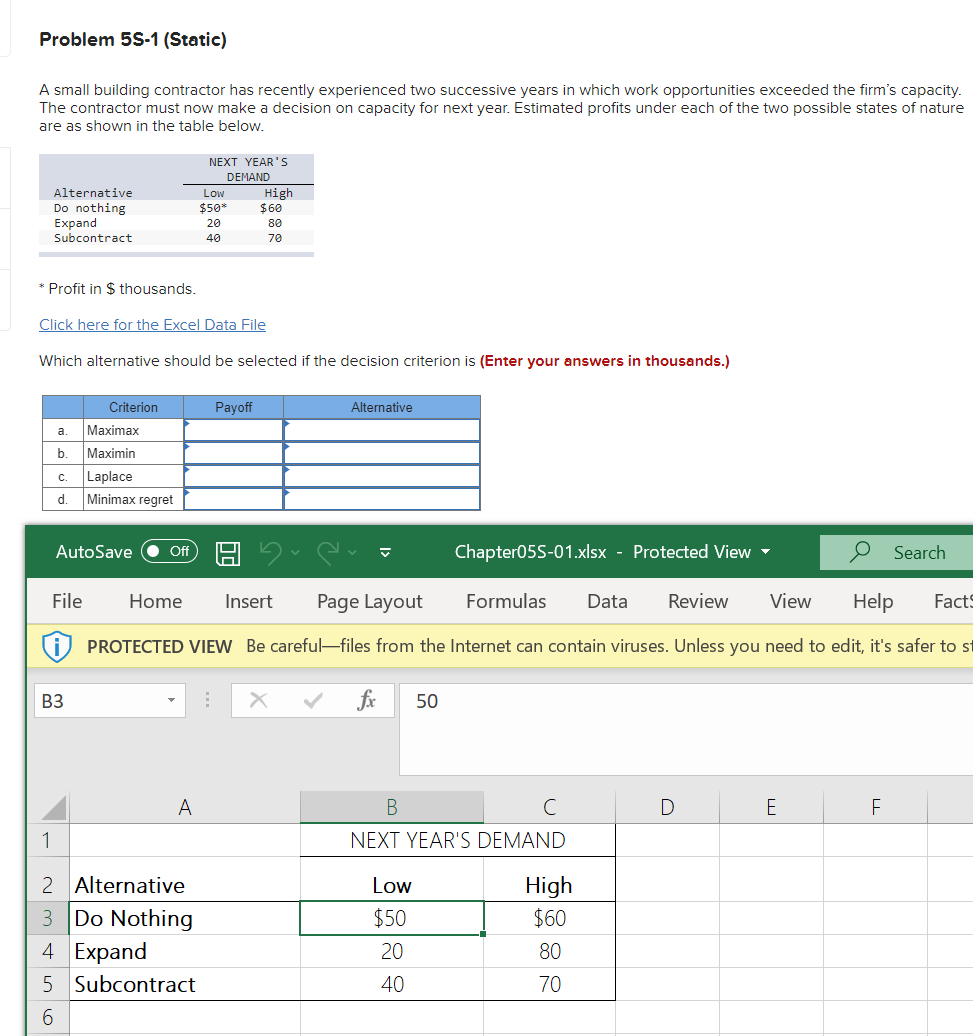The width and height of the screenshot is (973, 1036).
Task: Open the File menu
Action: pyautogui.click(x=66, y=601)
